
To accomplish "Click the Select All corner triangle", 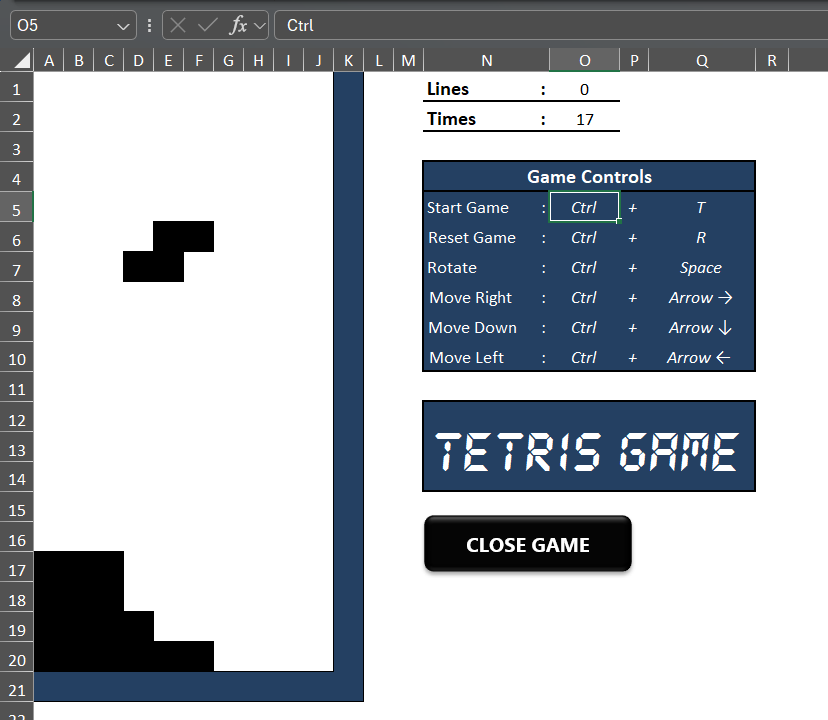I will click(21, 61).
